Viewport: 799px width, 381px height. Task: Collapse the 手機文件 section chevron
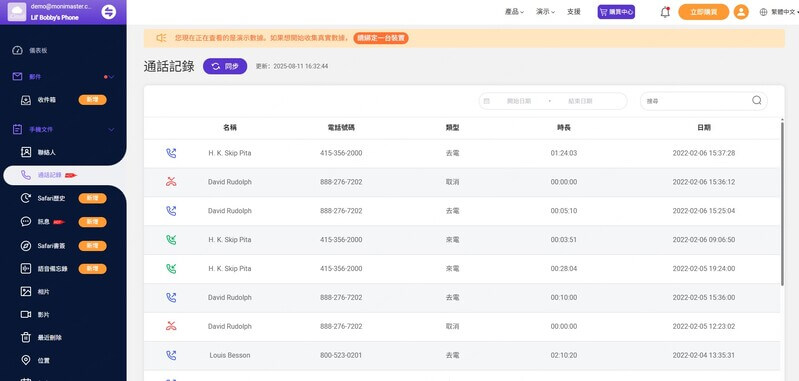click(111, 129)
